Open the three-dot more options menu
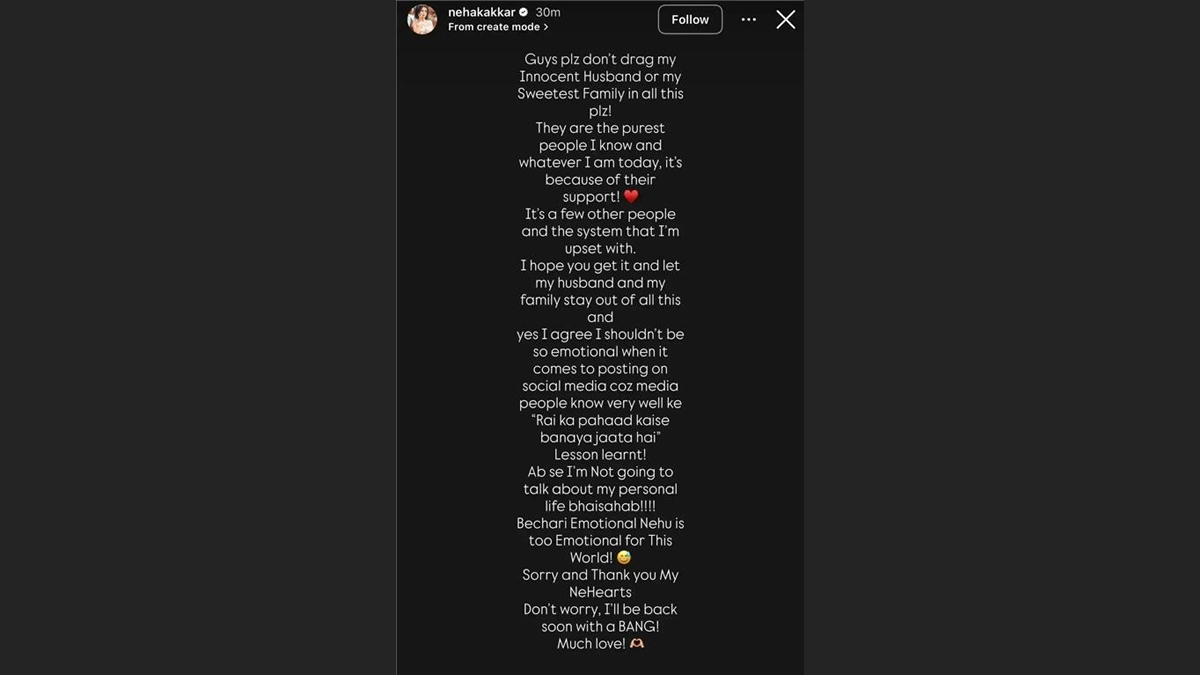 749,19
